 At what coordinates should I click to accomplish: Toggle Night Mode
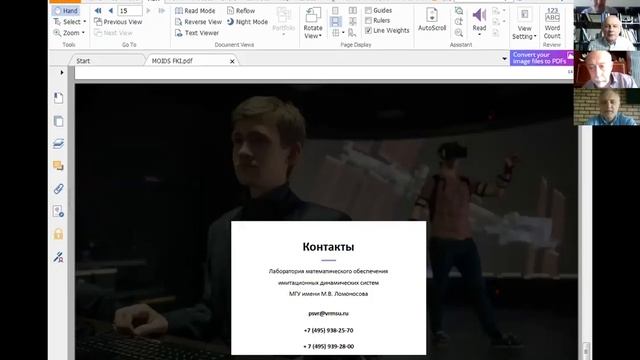point(247,22)
